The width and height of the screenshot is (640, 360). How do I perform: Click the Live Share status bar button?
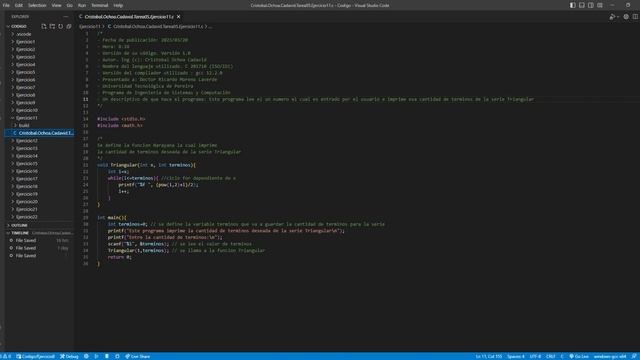[138, 356]
